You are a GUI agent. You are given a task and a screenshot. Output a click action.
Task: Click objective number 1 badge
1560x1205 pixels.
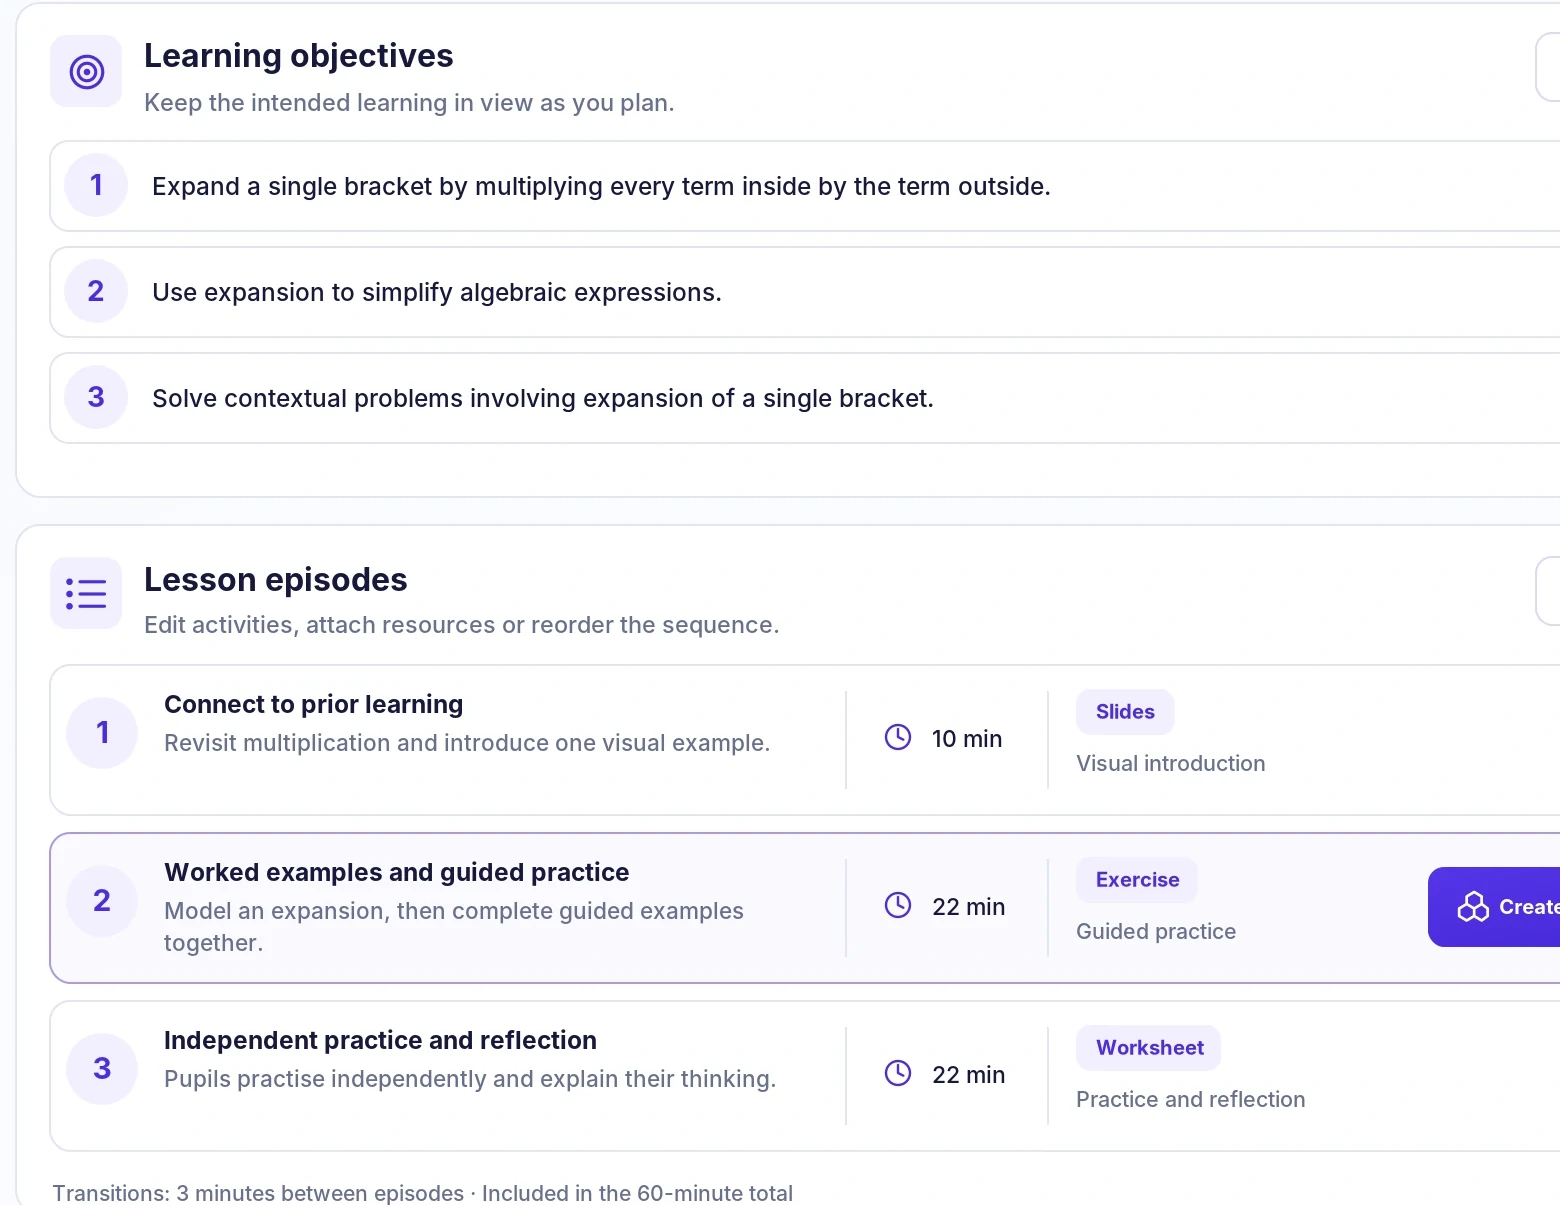point(96,185)
